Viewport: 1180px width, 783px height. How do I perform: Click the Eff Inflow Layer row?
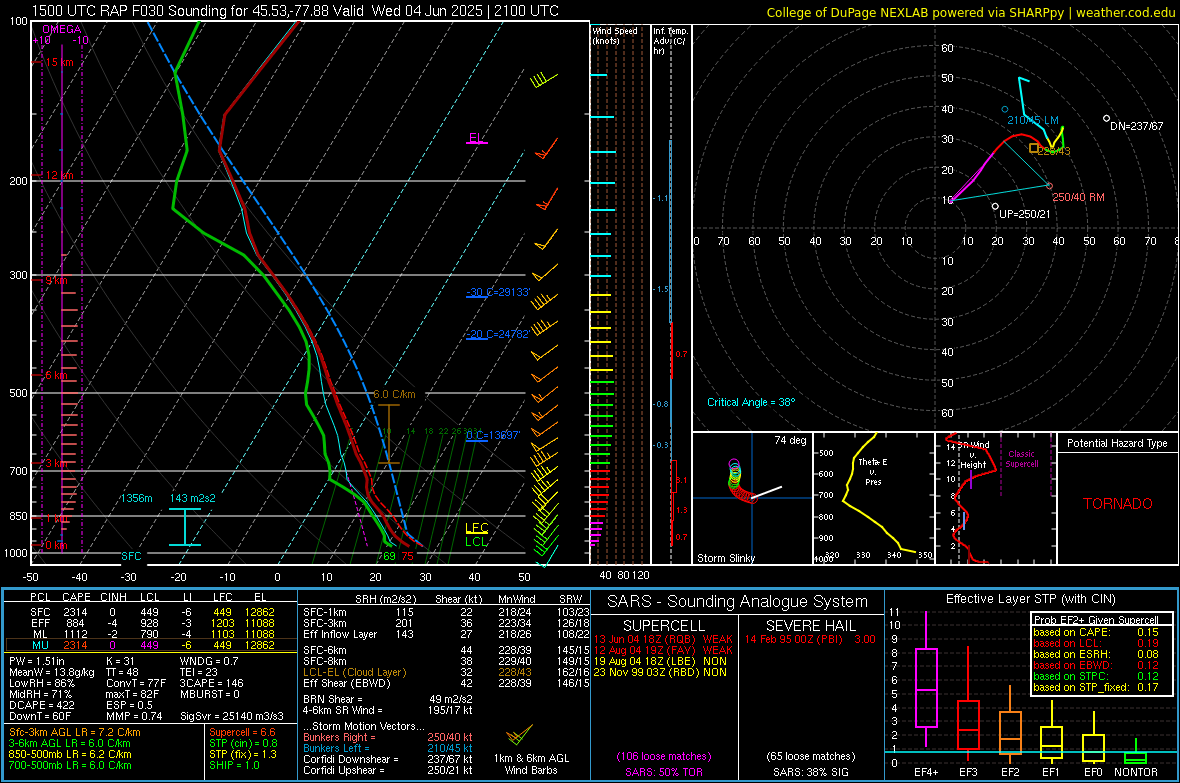tap(446, 634)
